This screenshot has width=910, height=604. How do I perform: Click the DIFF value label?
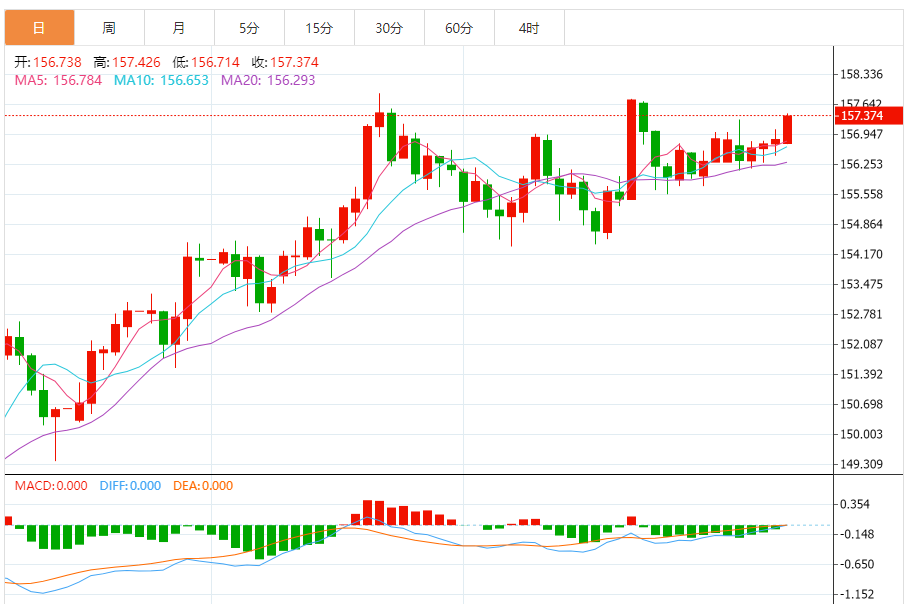pyautogui.click(x=130, y=486)
